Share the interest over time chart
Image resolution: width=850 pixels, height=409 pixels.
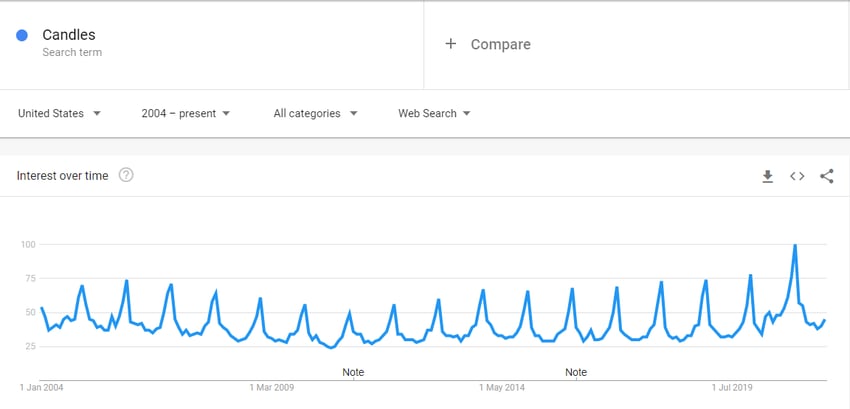[x=827, y=176]
